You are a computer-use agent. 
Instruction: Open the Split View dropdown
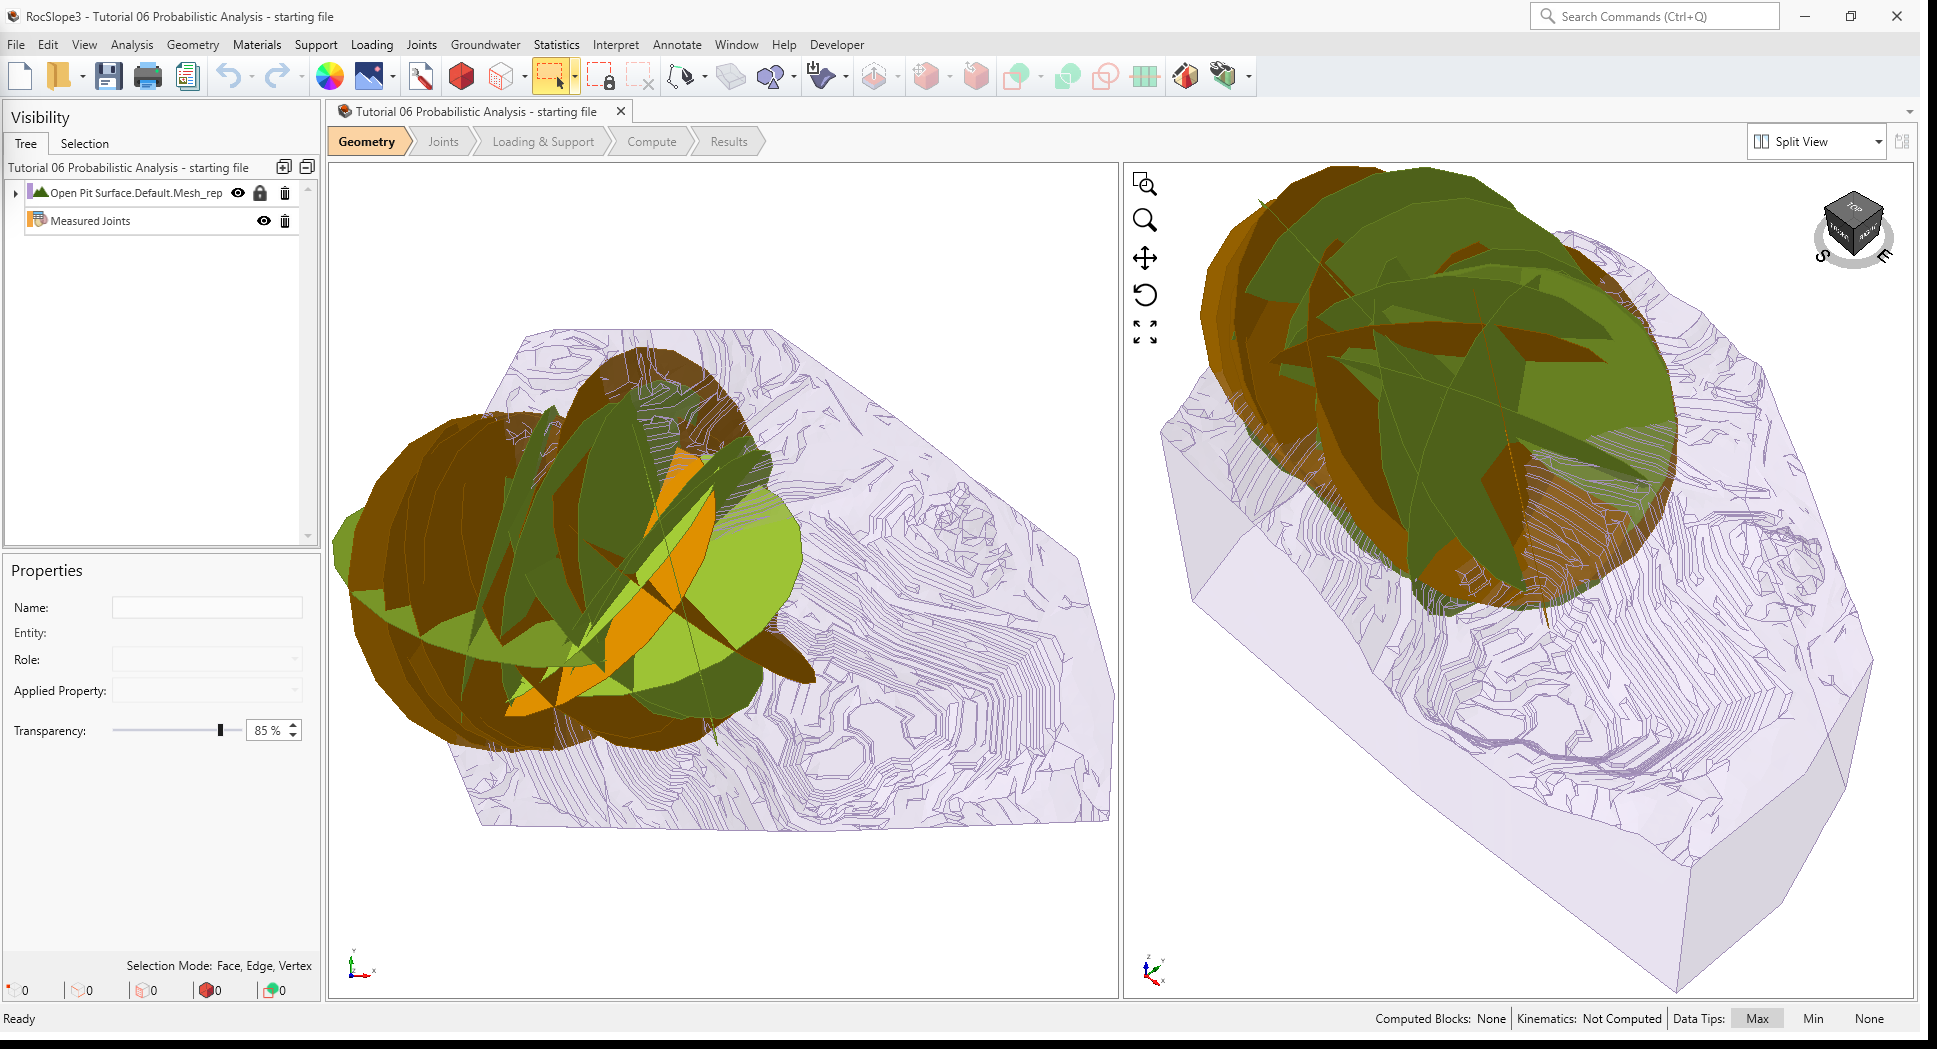[x=1817, y=142]
